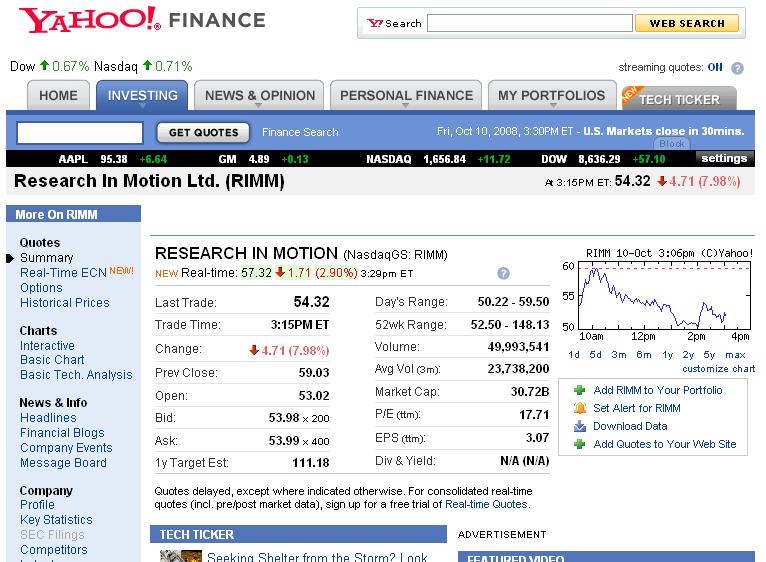766x562 pixels.
Task: Open Basic Tech. Analysis
Action: tap(76, 375)
